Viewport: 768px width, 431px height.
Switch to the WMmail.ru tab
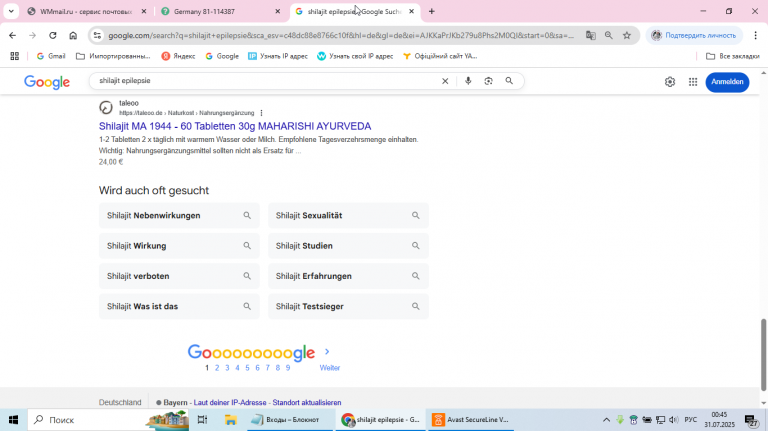click(86, 11)
